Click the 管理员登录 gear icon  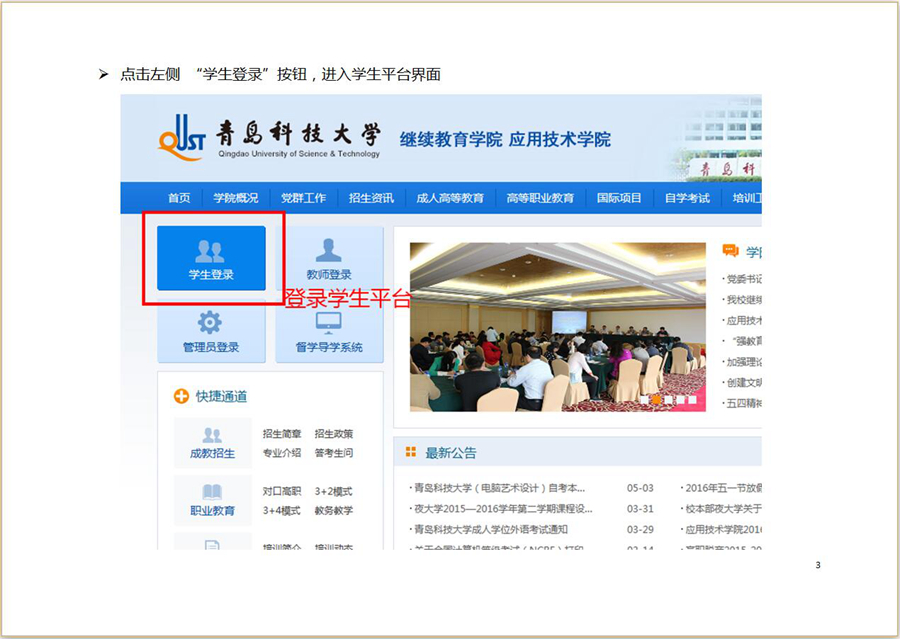point(210,323)
